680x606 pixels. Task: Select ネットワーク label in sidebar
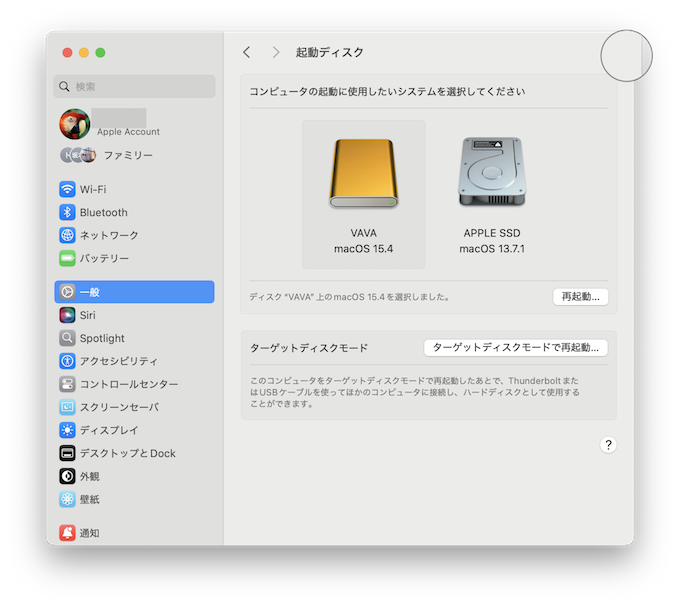pyautogui.click(x=109, y=236)
